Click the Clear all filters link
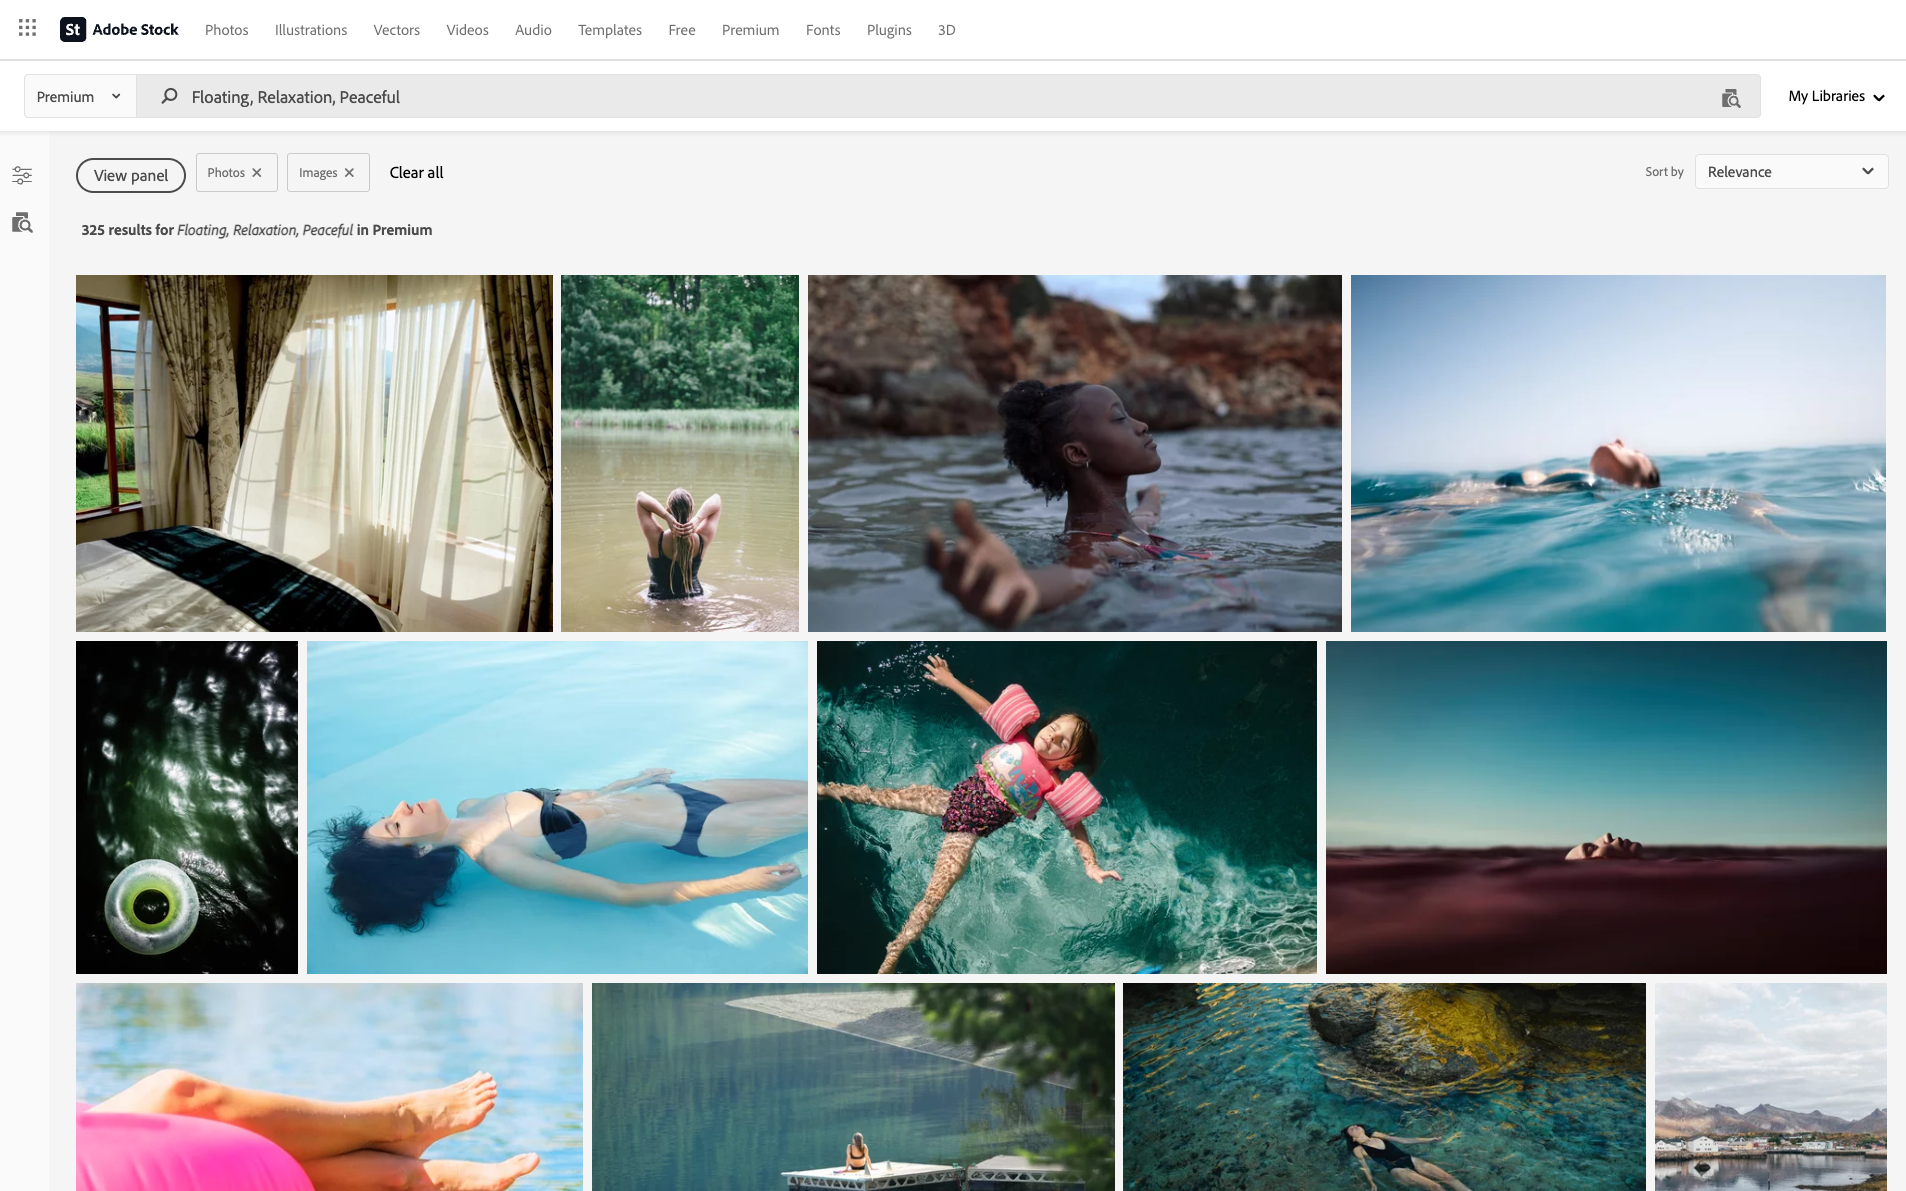This screenshot has height=1191, width=1906. pyautogui.click(x=416, y=173)
